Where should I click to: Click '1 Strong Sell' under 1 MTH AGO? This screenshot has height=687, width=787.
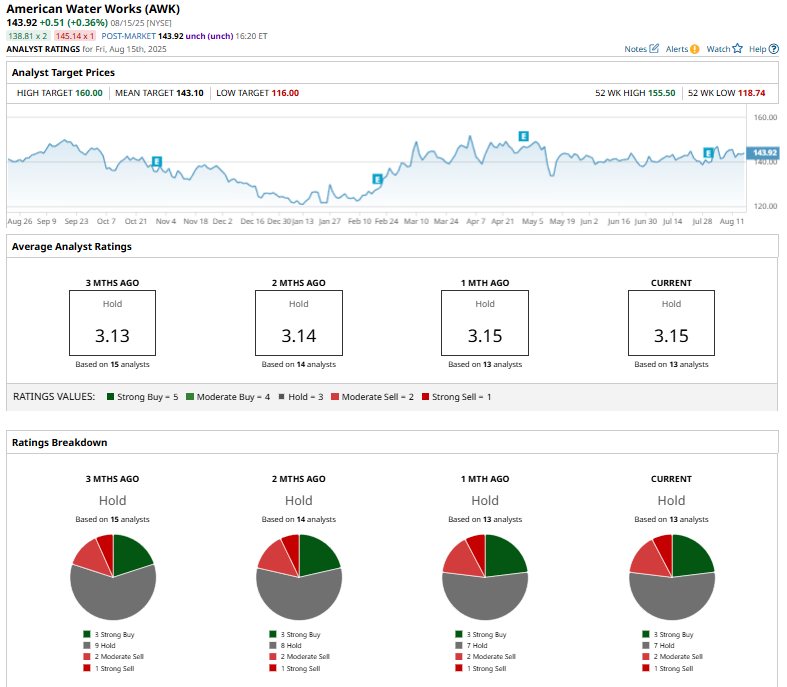[481, 668]
